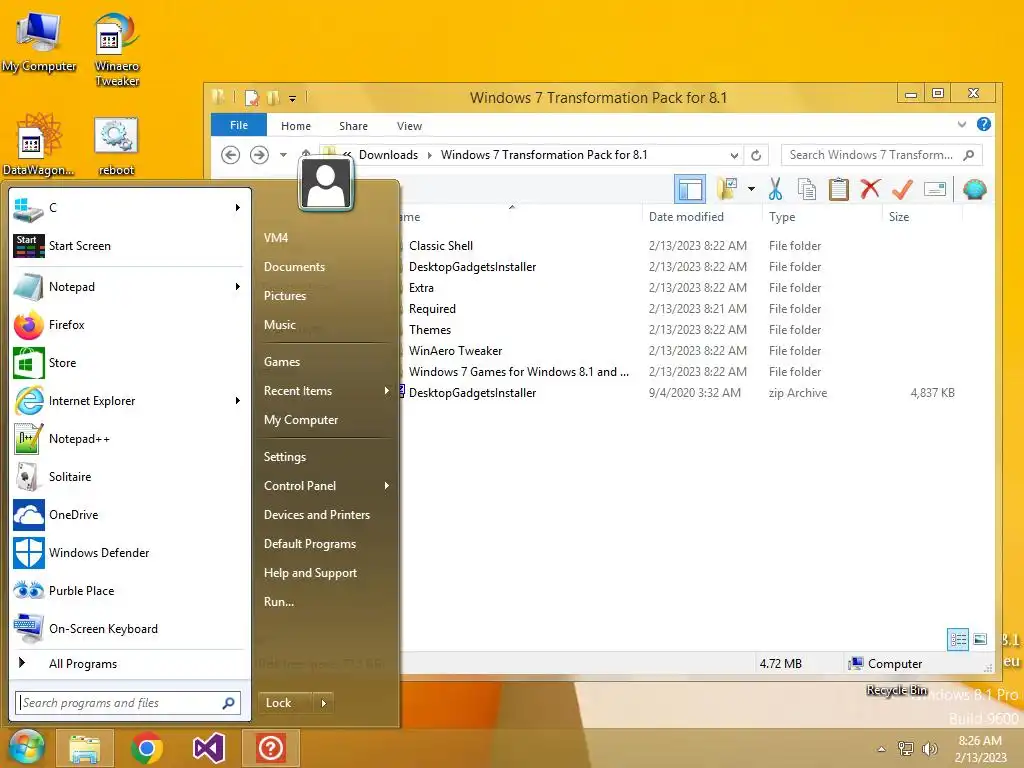Viewport: 1024px width, 768px height.
Task: Open the Home ribbon tab
Action: 296,126
